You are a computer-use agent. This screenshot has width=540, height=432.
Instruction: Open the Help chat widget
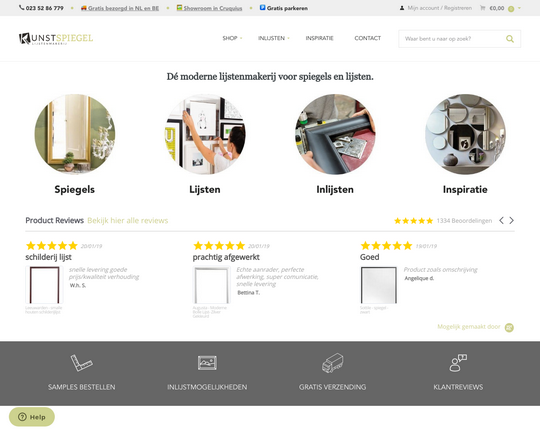tap(32, 417)
